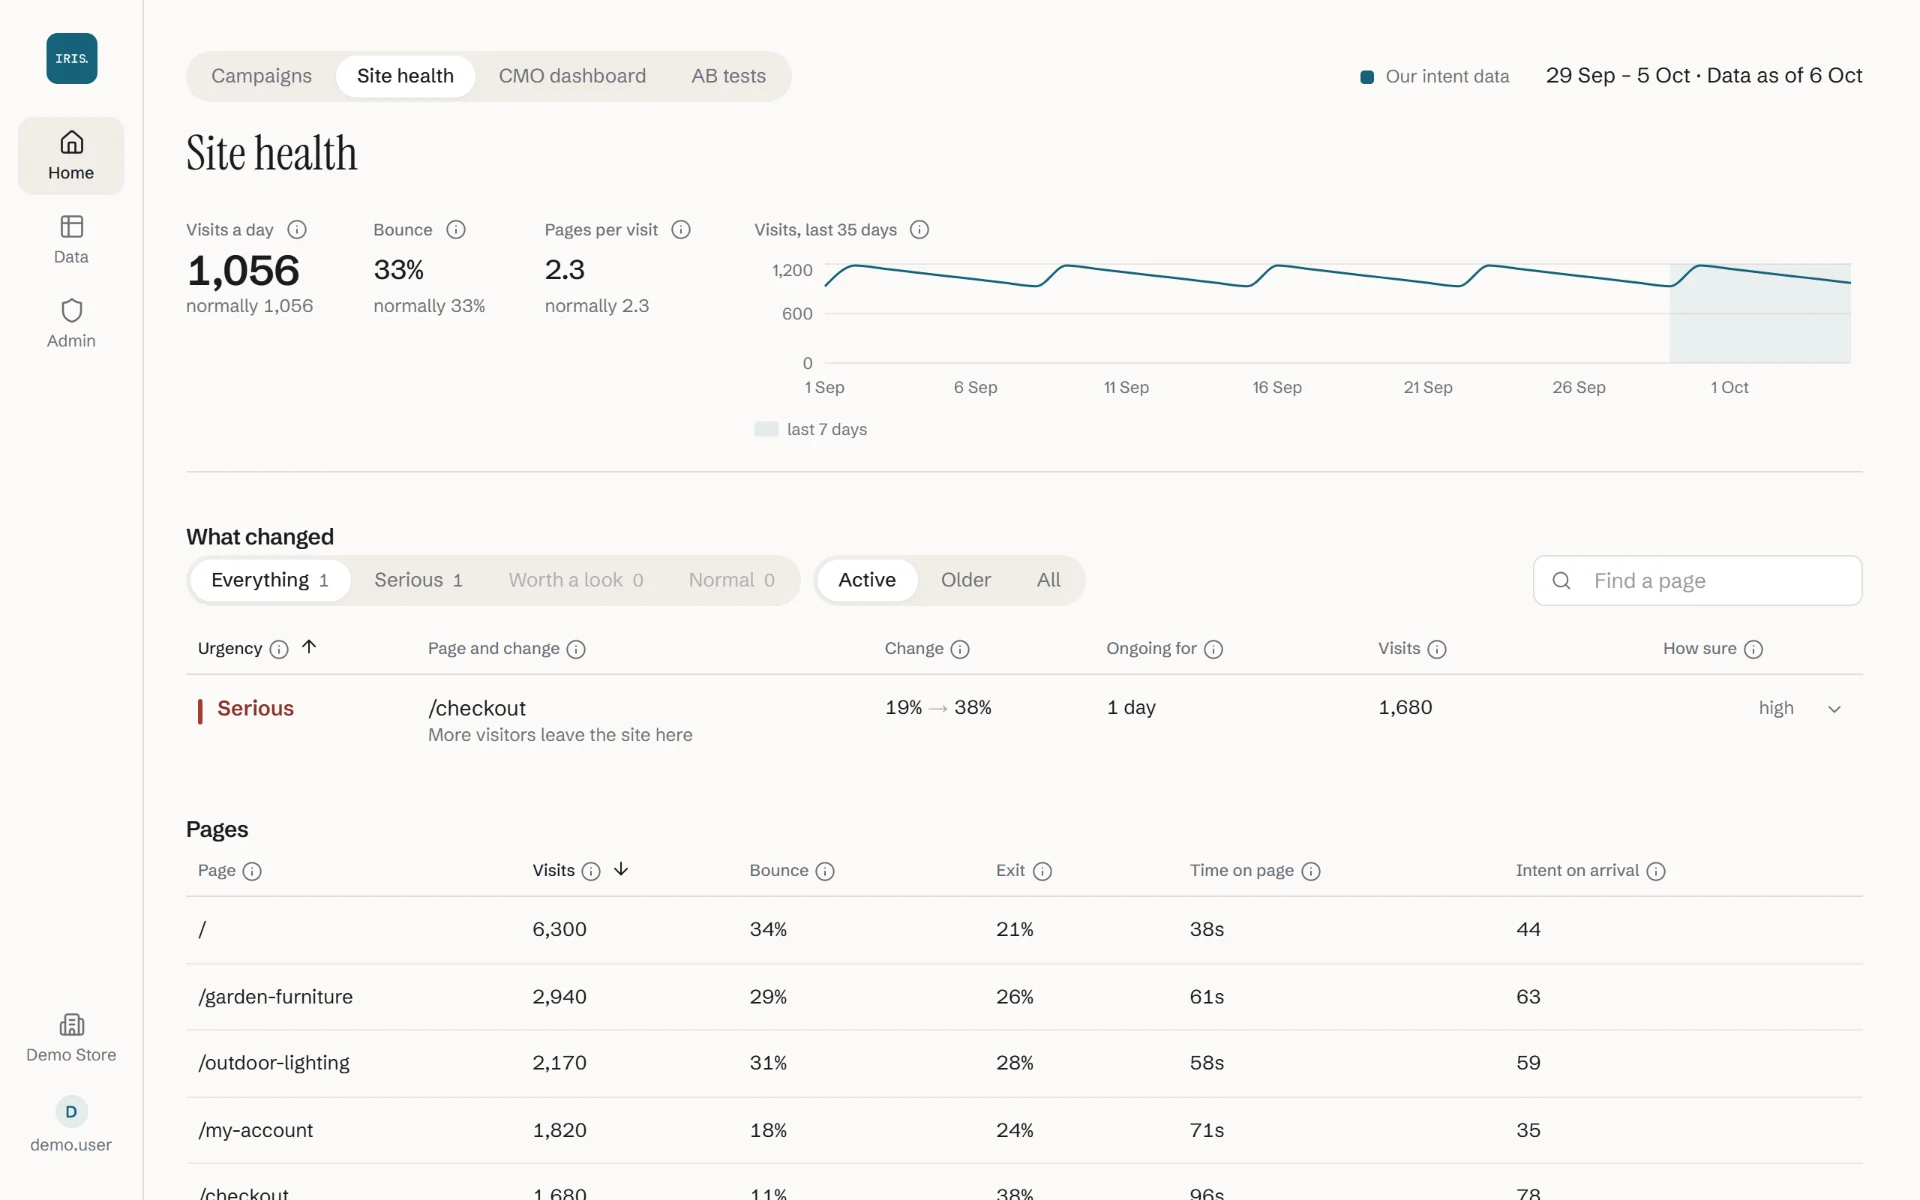Viewport: 1920px width, 1200px height.
Task: Click the demo.user avatar
Action: coord(71,1112)
